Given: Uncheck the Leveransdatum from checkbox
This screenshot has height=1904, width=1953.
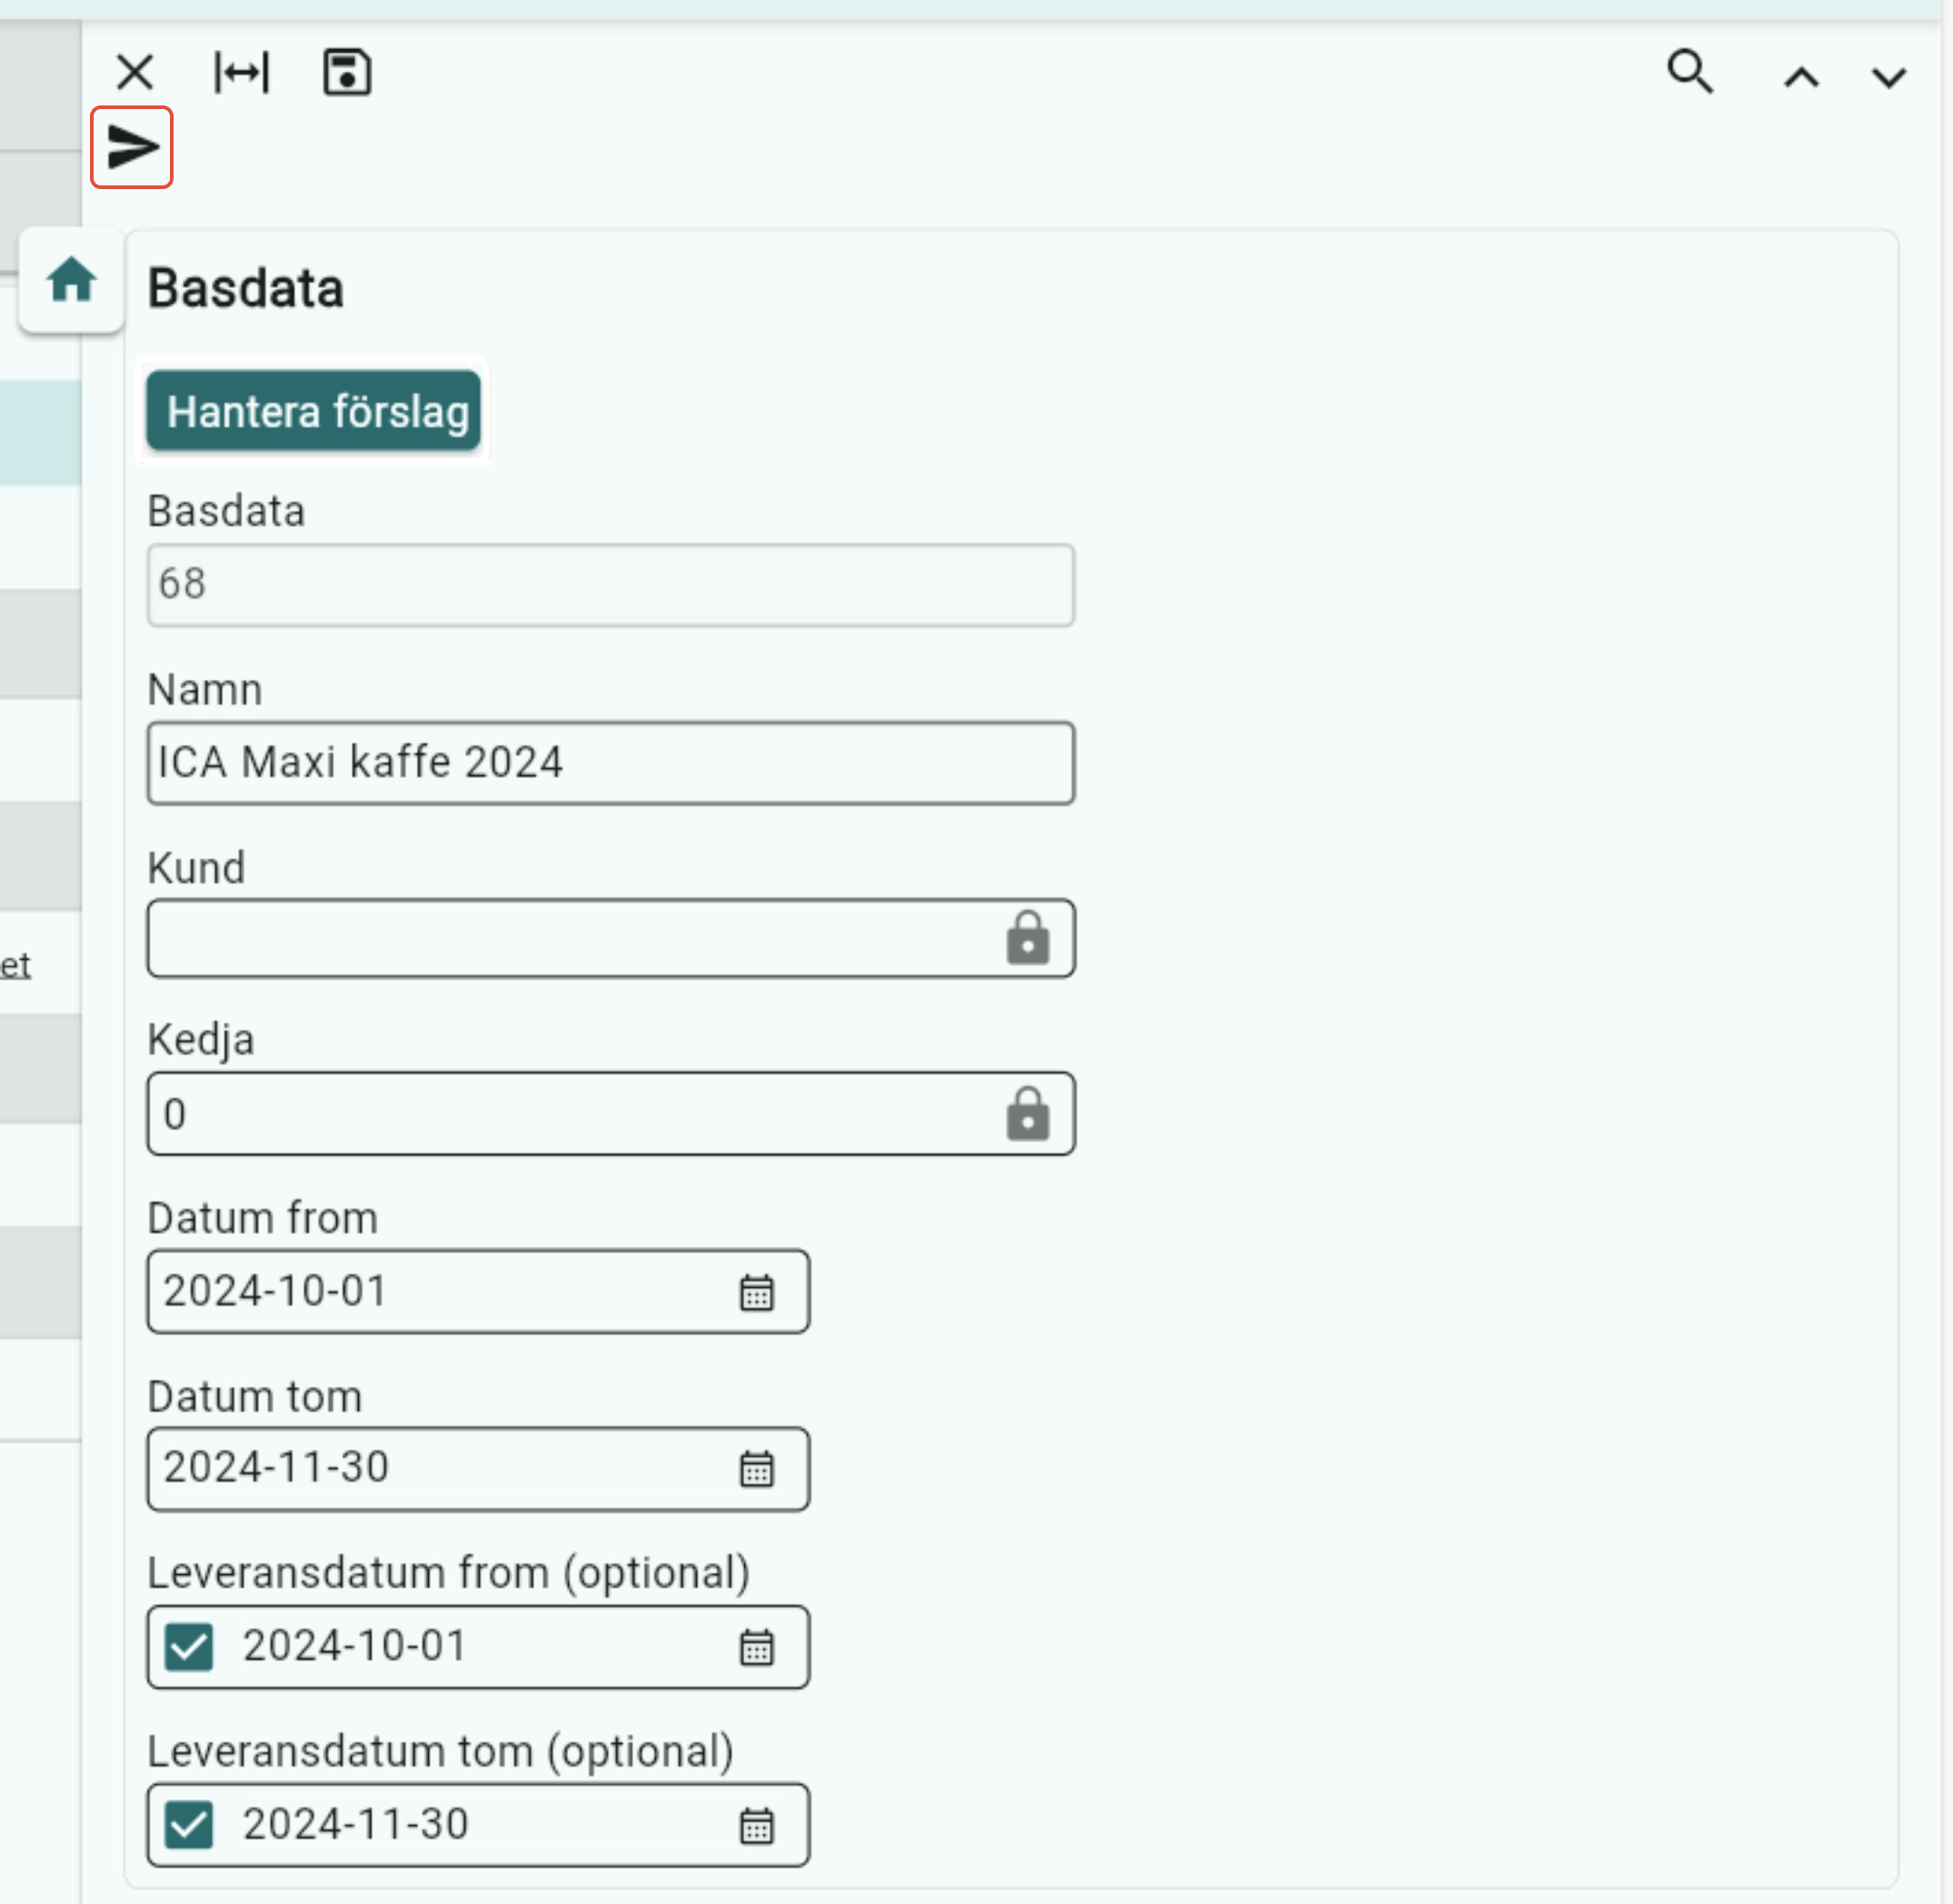Looking at the screenshot, I should (x=189, y=1647).
